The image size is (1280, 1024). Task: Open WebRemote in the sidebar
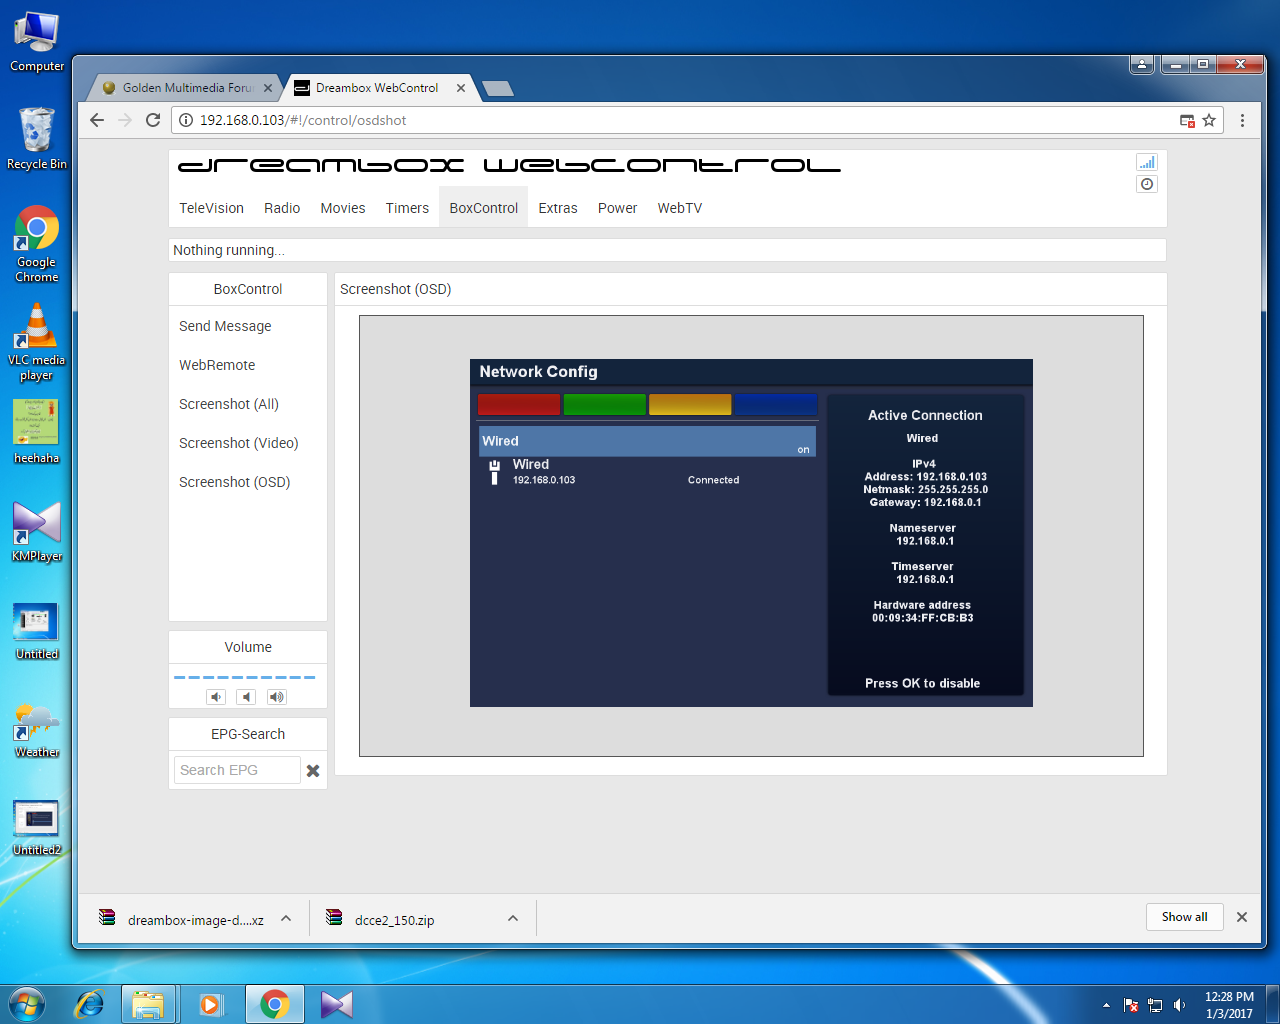coord(217,365)
